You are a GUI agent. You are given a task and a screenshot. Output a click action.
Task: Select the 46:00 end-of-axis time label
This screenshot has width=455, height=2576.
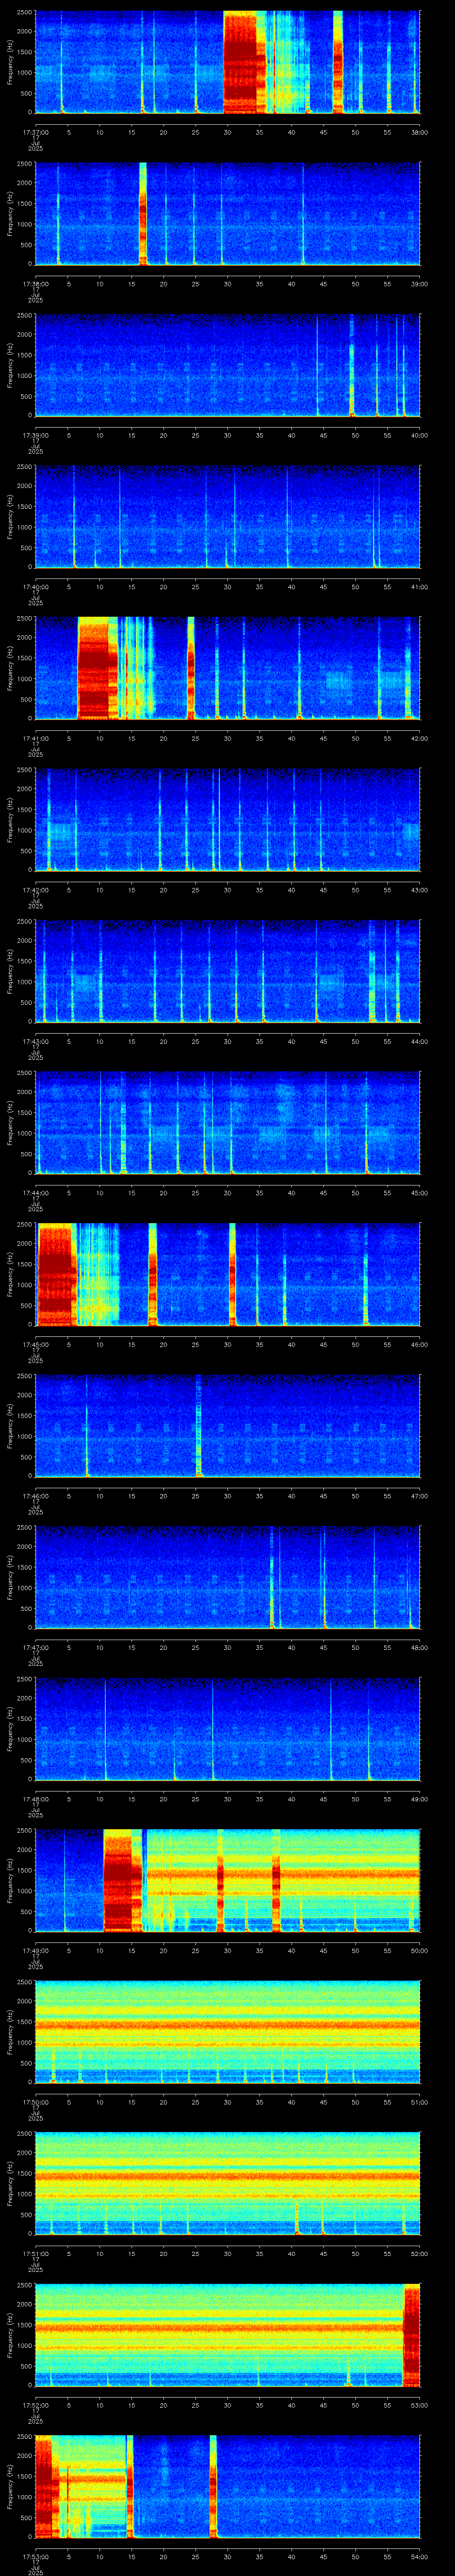pos(419,1345)
